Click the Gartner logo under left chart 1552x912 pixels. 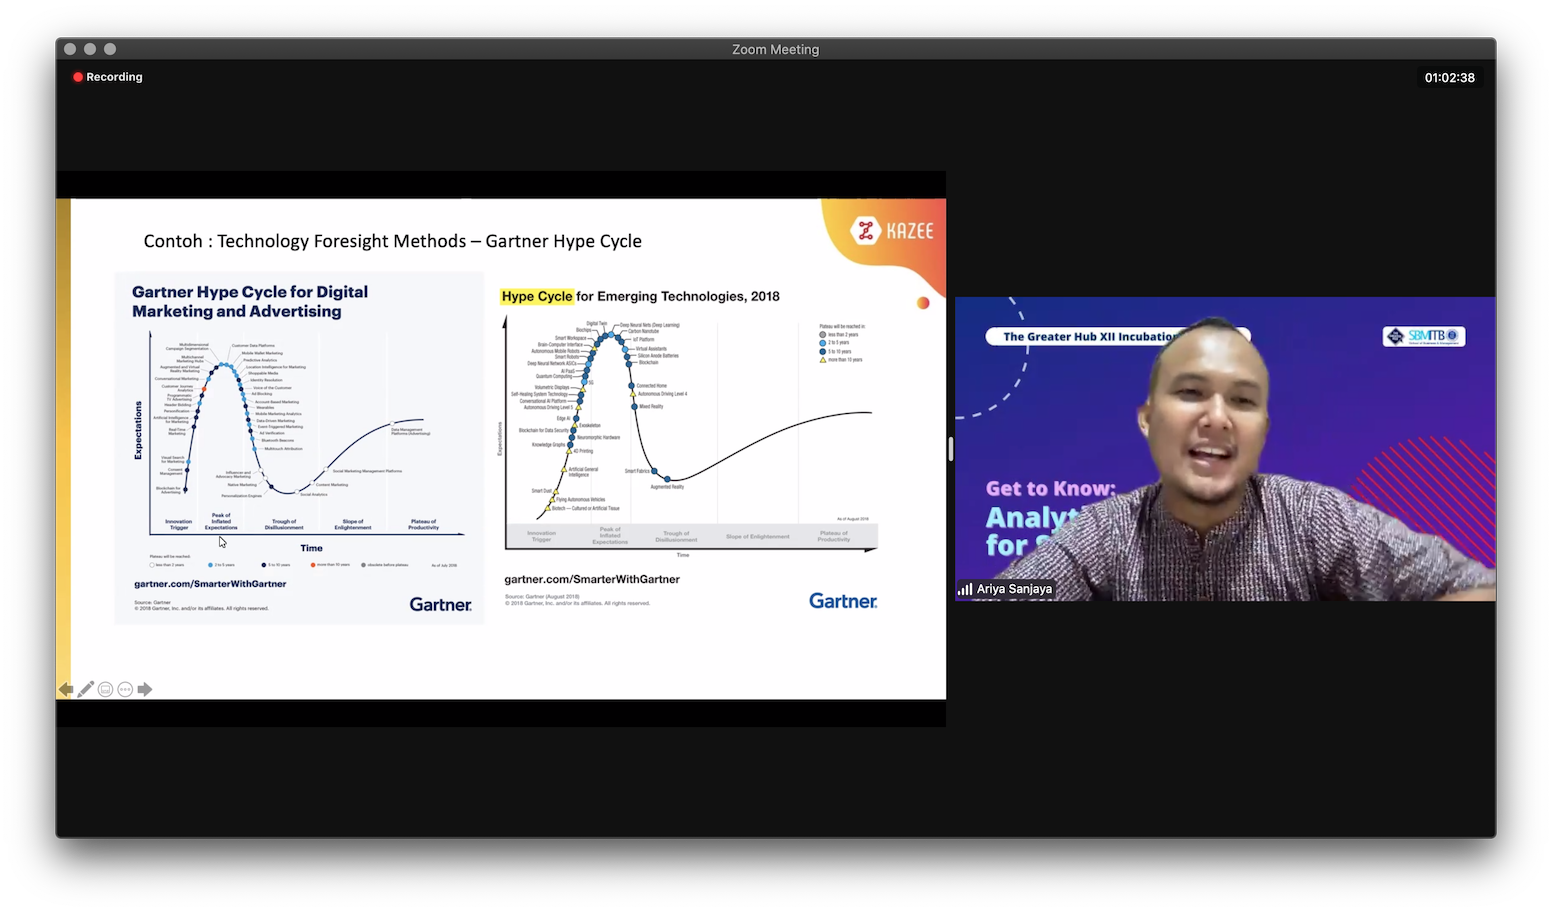tap(440, 604)
